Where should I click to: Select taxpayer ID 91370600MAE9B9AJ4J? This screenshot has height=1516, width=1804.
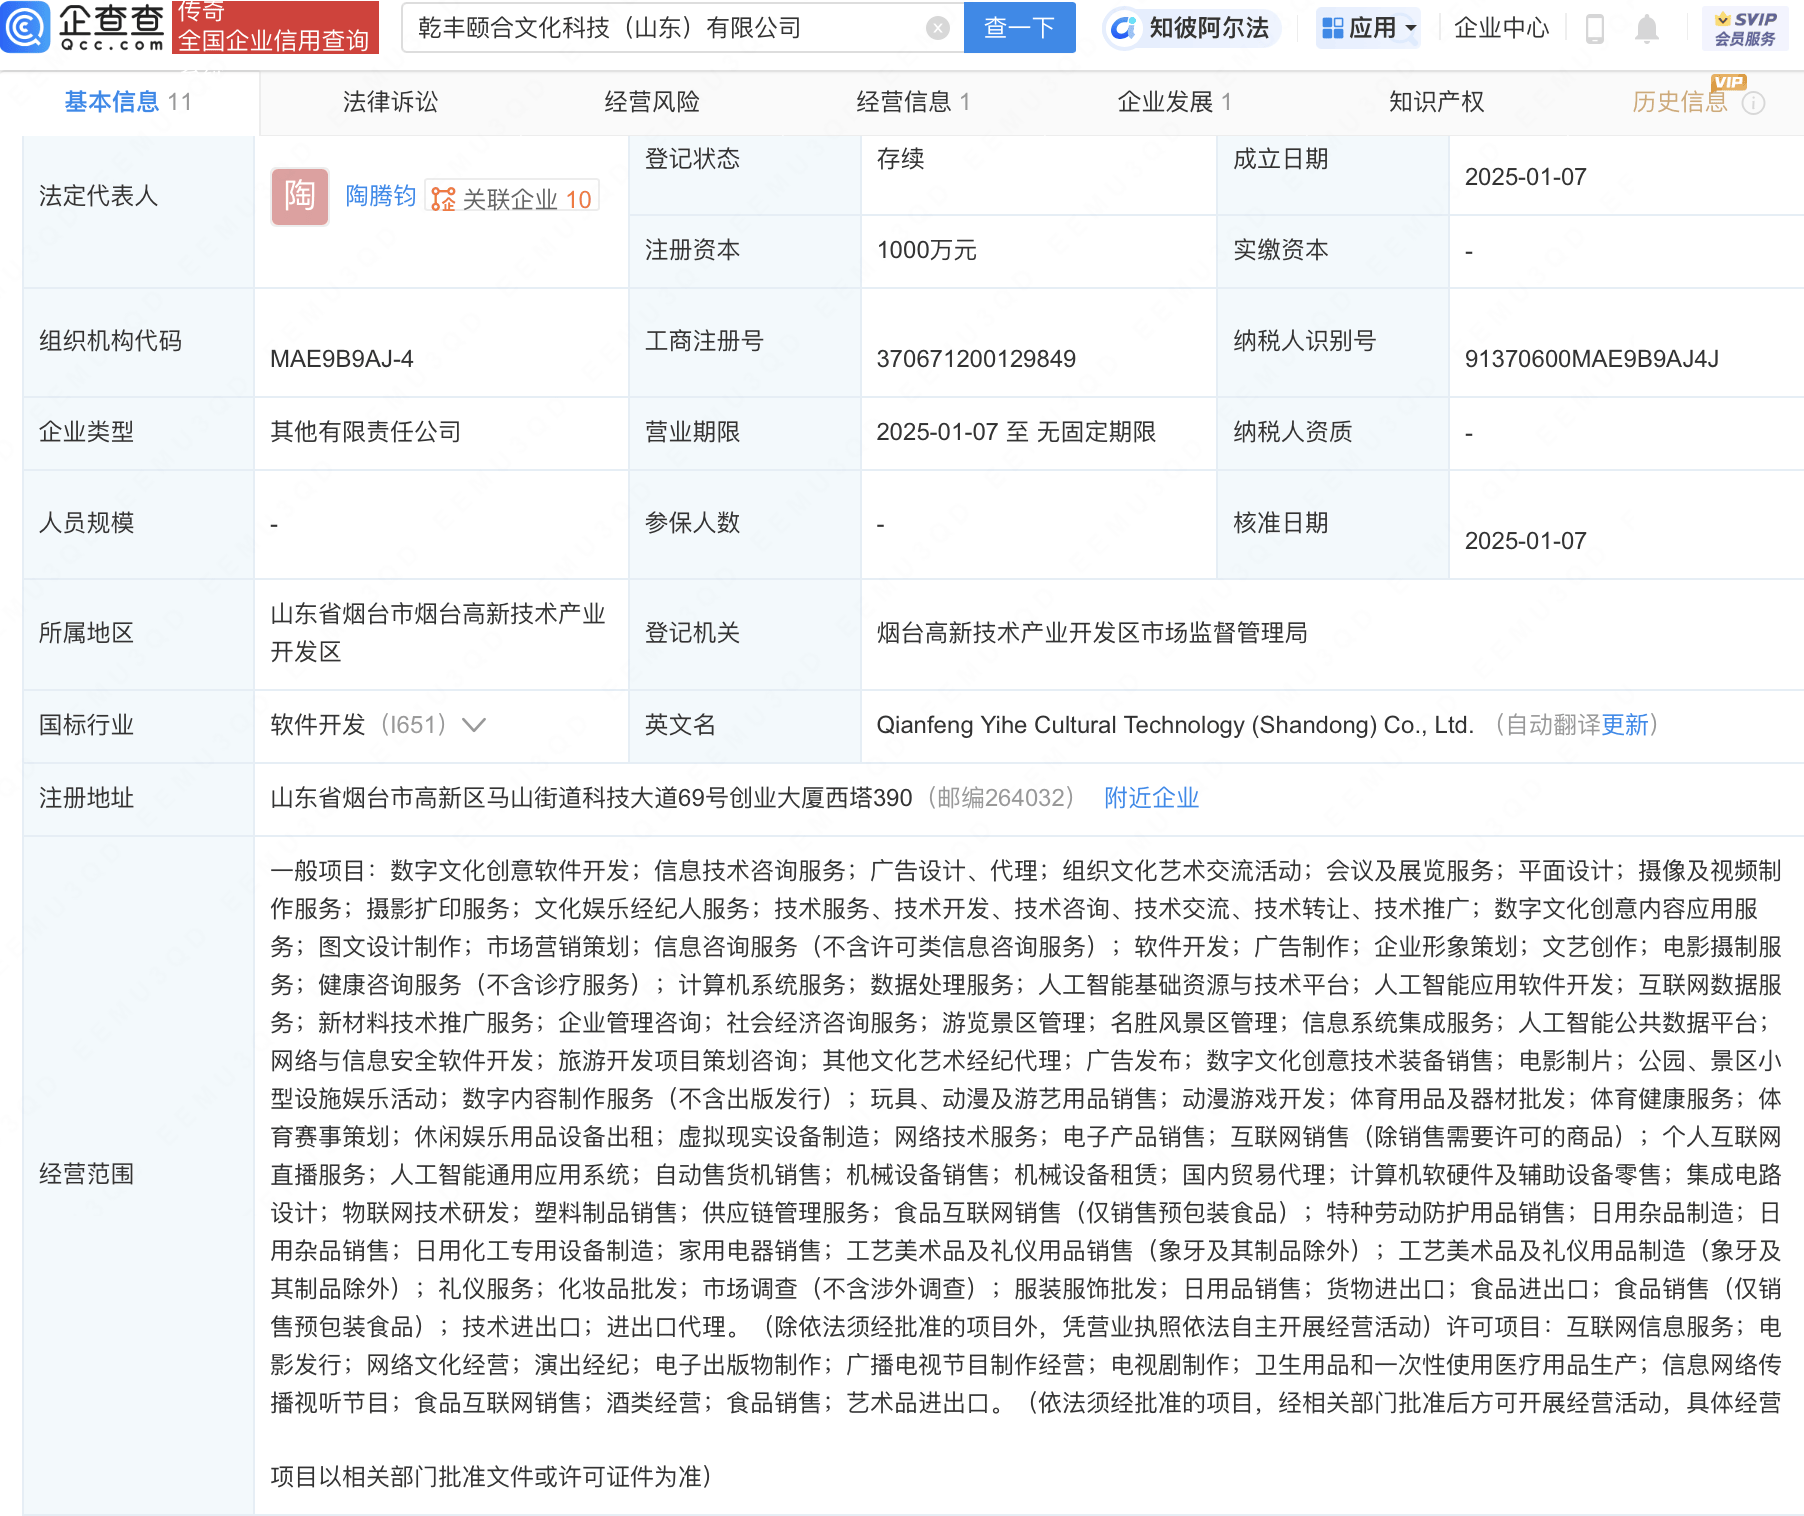(1591, 359)
